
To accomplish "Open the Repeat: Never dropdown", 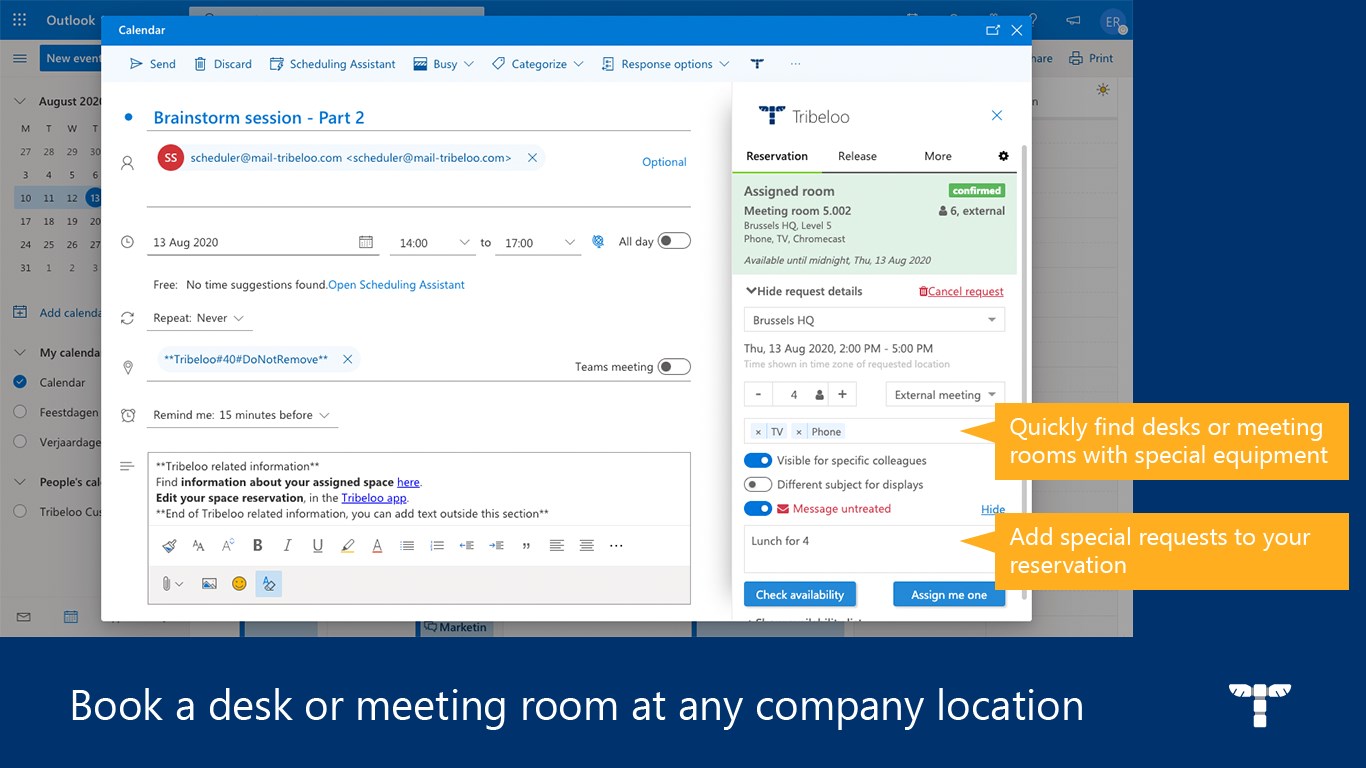I will coord(199,318).
